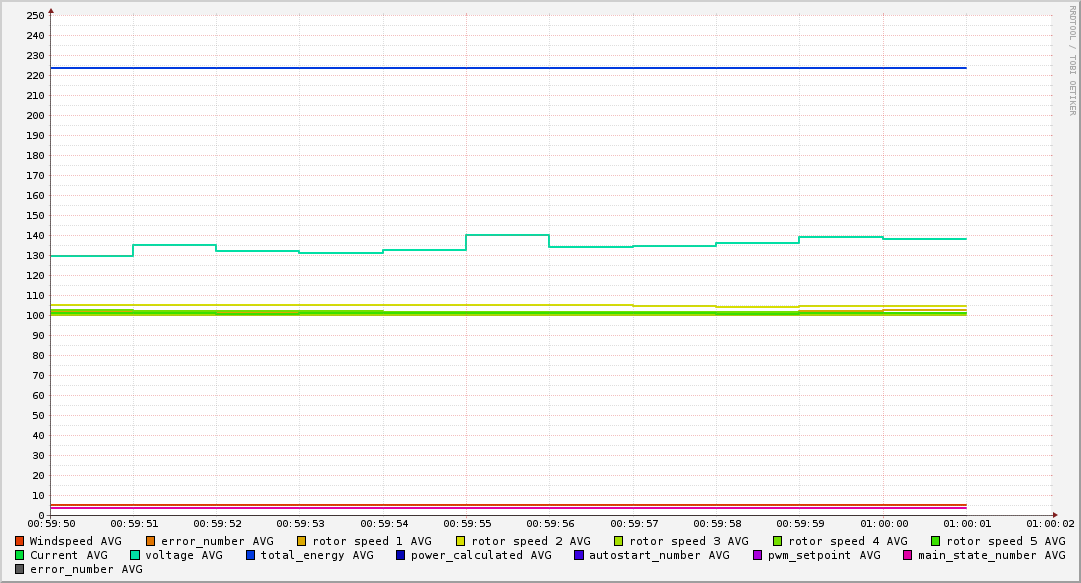
Task: Click the orange error_number AVG legend swatch
Action: point(151,541)
